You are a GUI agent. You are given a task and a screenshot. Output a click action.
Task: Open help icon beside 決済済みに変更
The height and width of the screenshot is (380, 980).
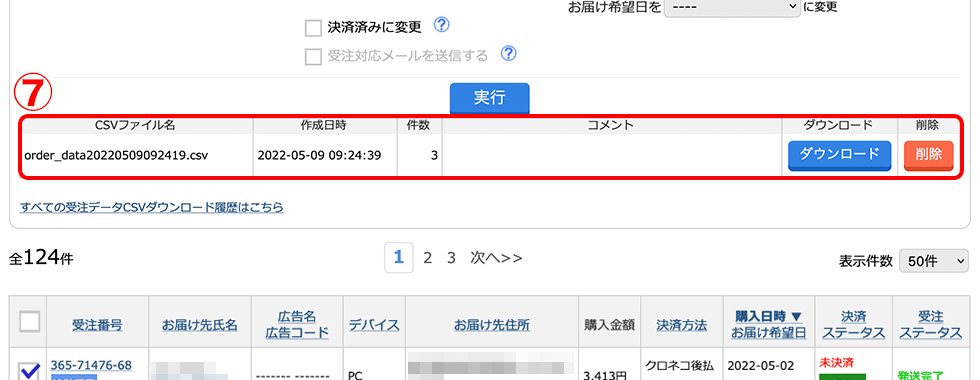442,25
